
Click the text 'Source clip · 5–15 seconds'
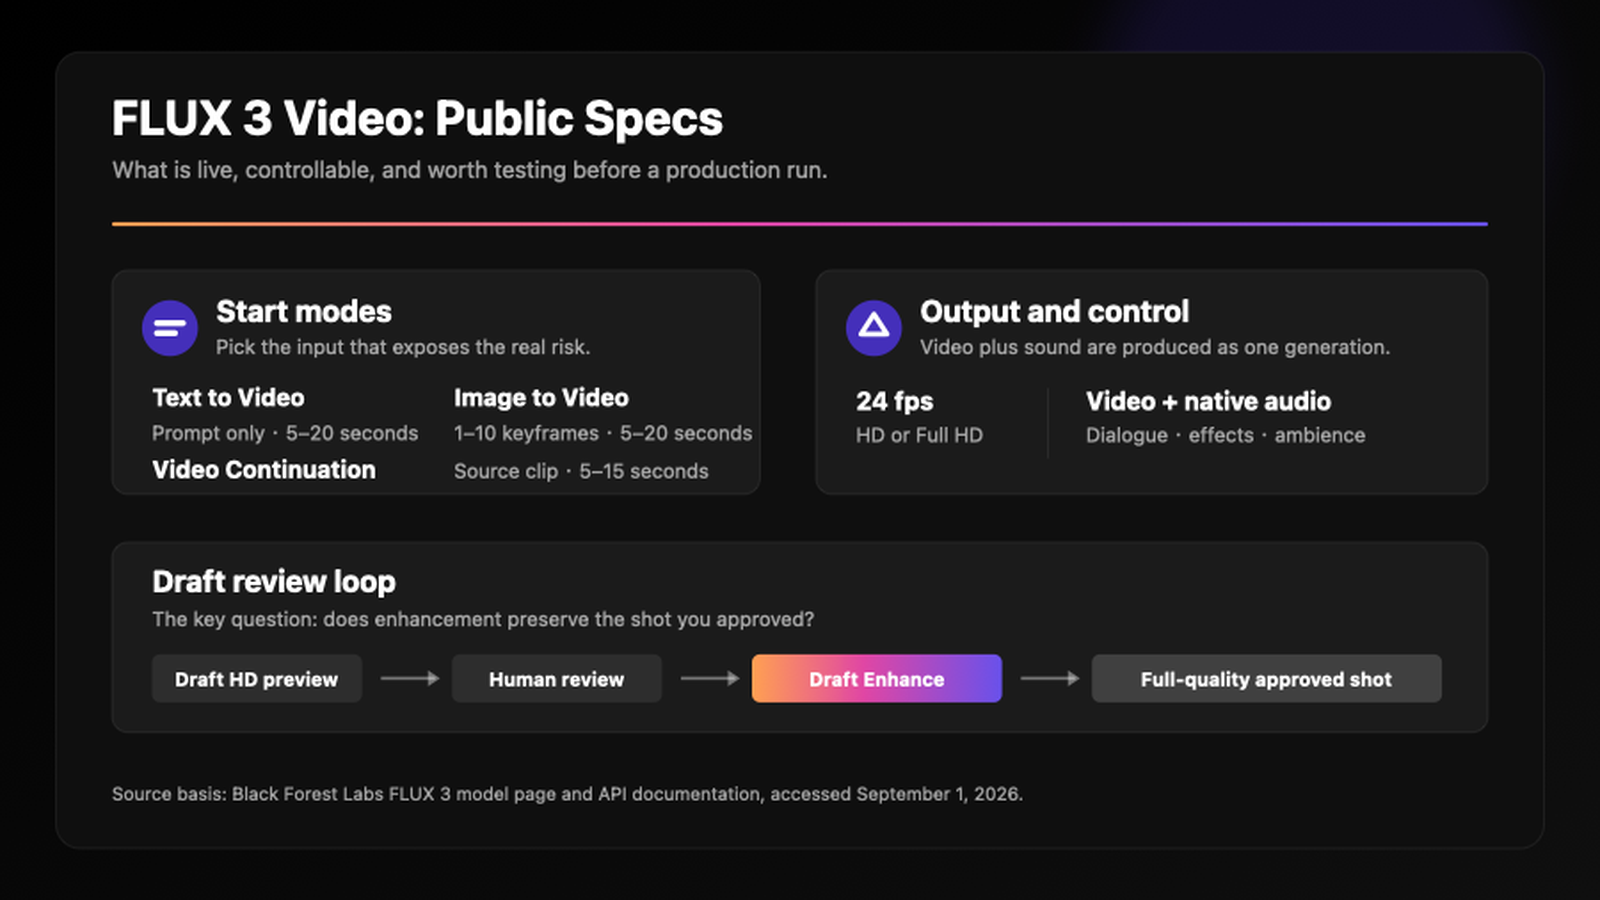pyautogui.click(x=581, y=471)
